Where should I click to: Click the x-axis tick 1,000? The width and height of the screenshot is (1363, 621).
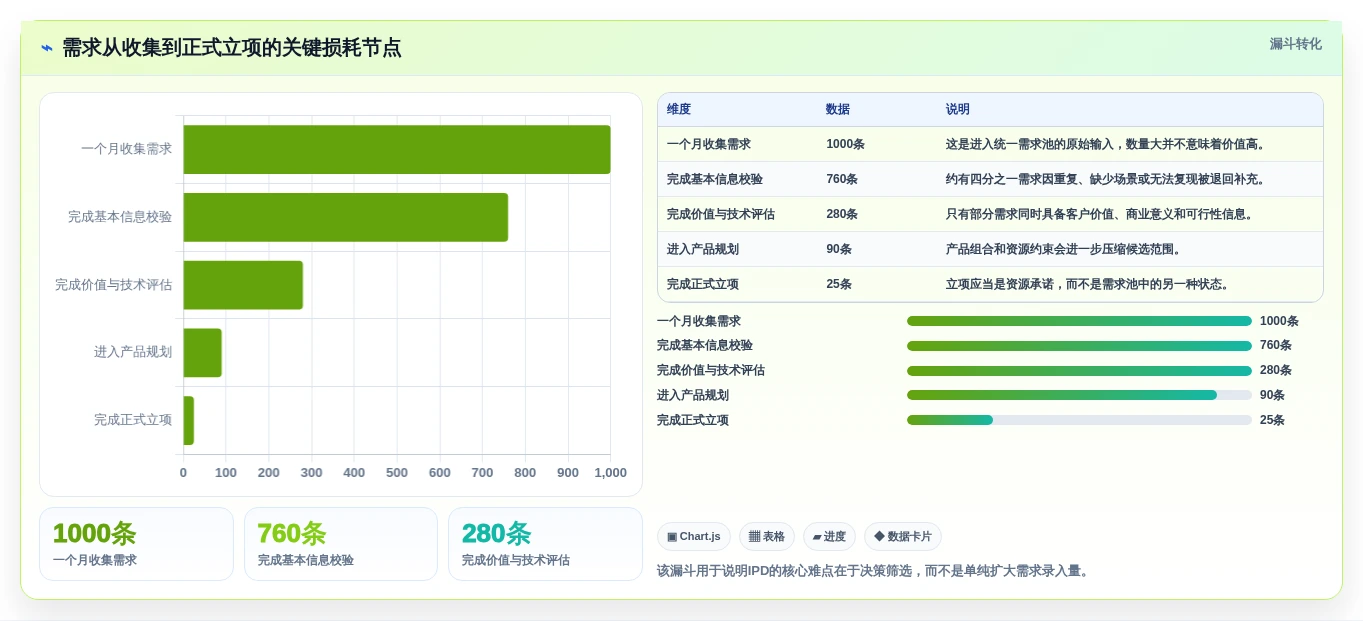point(610,473)
